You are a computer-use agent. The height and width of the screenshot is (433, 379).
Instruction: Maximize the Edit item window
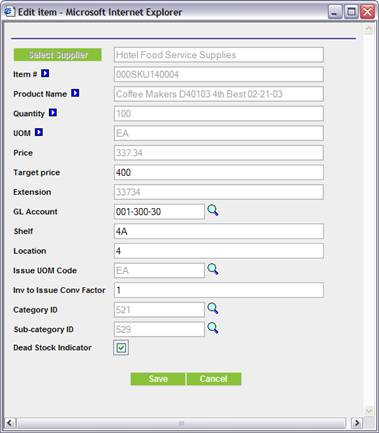[x=351, y=12]
